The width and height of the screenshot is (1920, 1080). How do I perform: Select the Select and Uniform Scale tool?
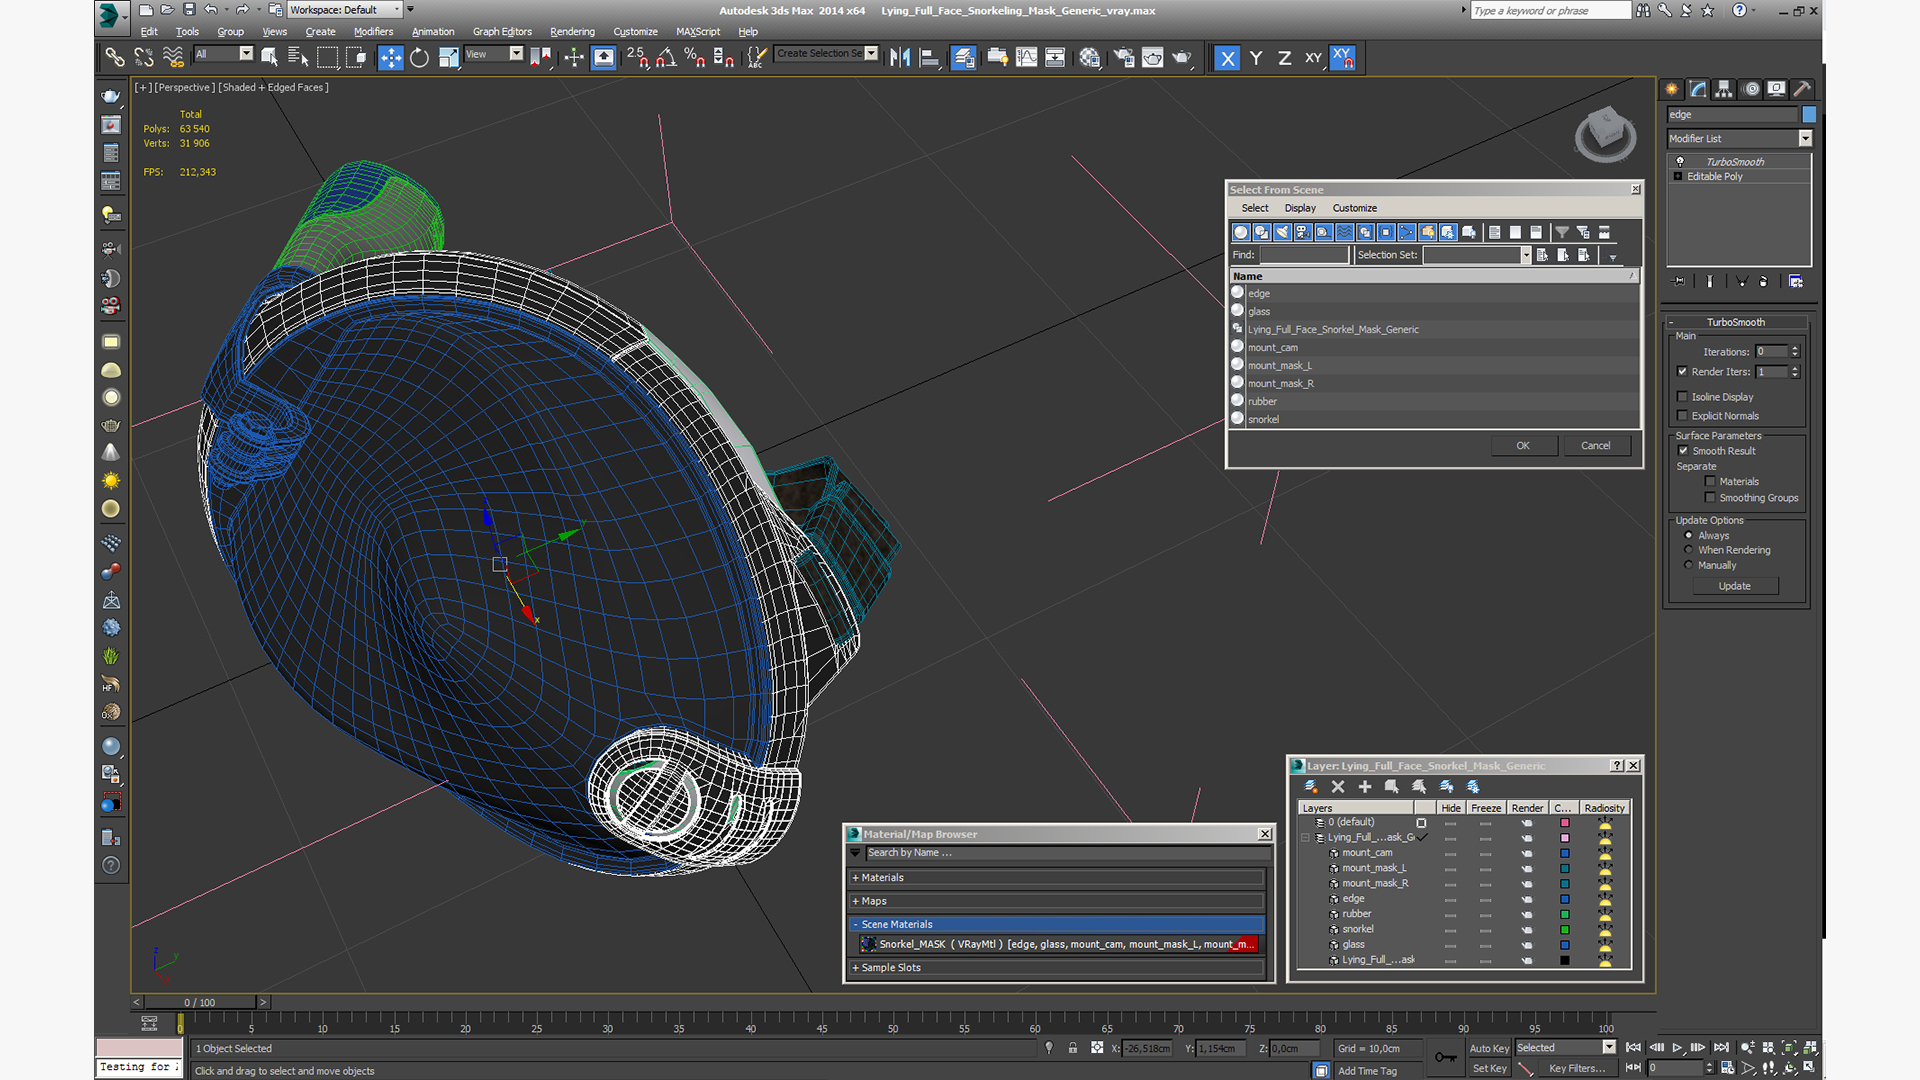pos(448,58)
